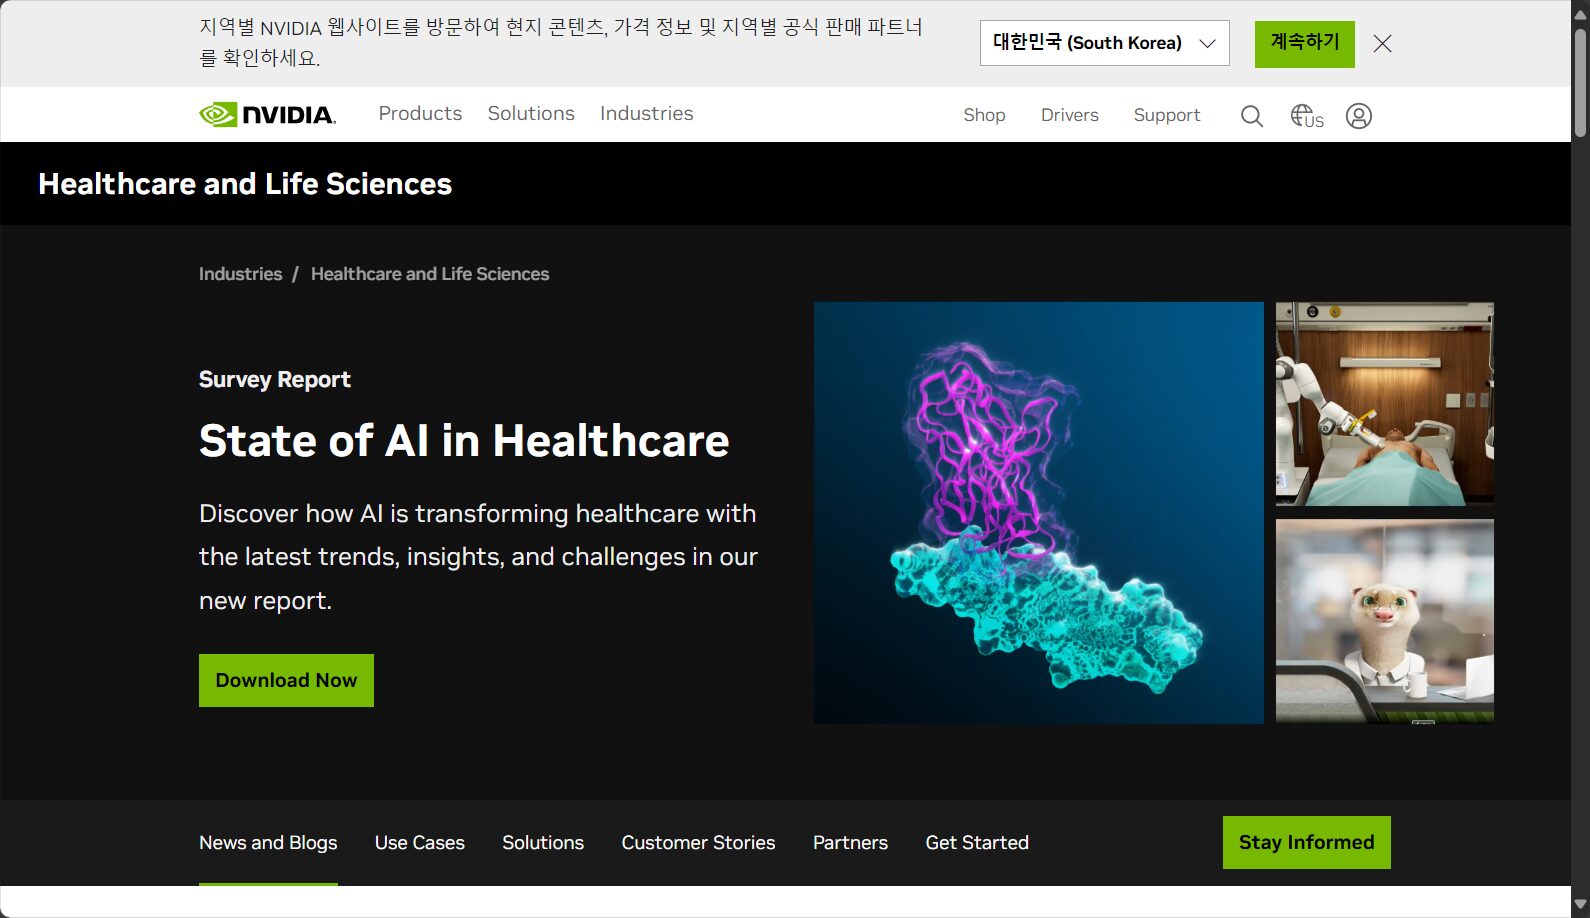This screenshot has width=1590, height=918.
Task: Click the Stay Informed button
Action: 1306,842
